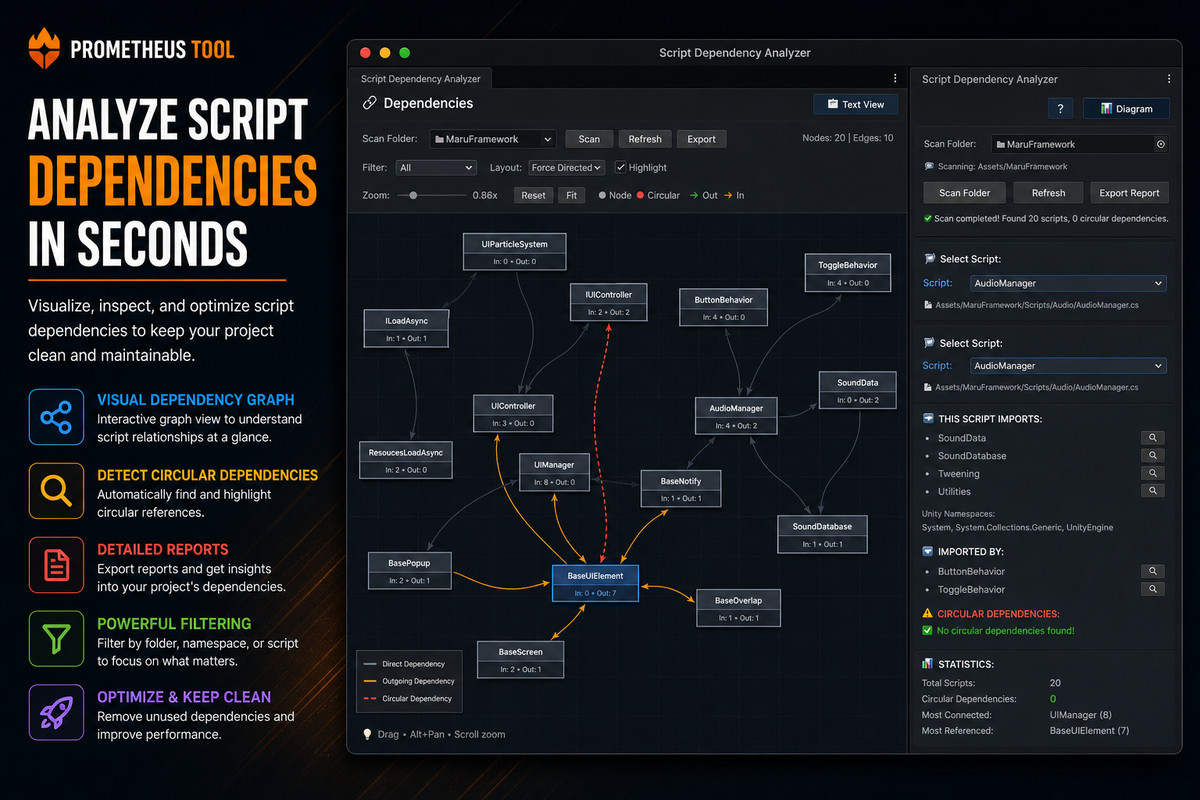Click the Visual Dependency Graph share icon
Viewport: 1200px width, 800px height.
click(56, 416)
